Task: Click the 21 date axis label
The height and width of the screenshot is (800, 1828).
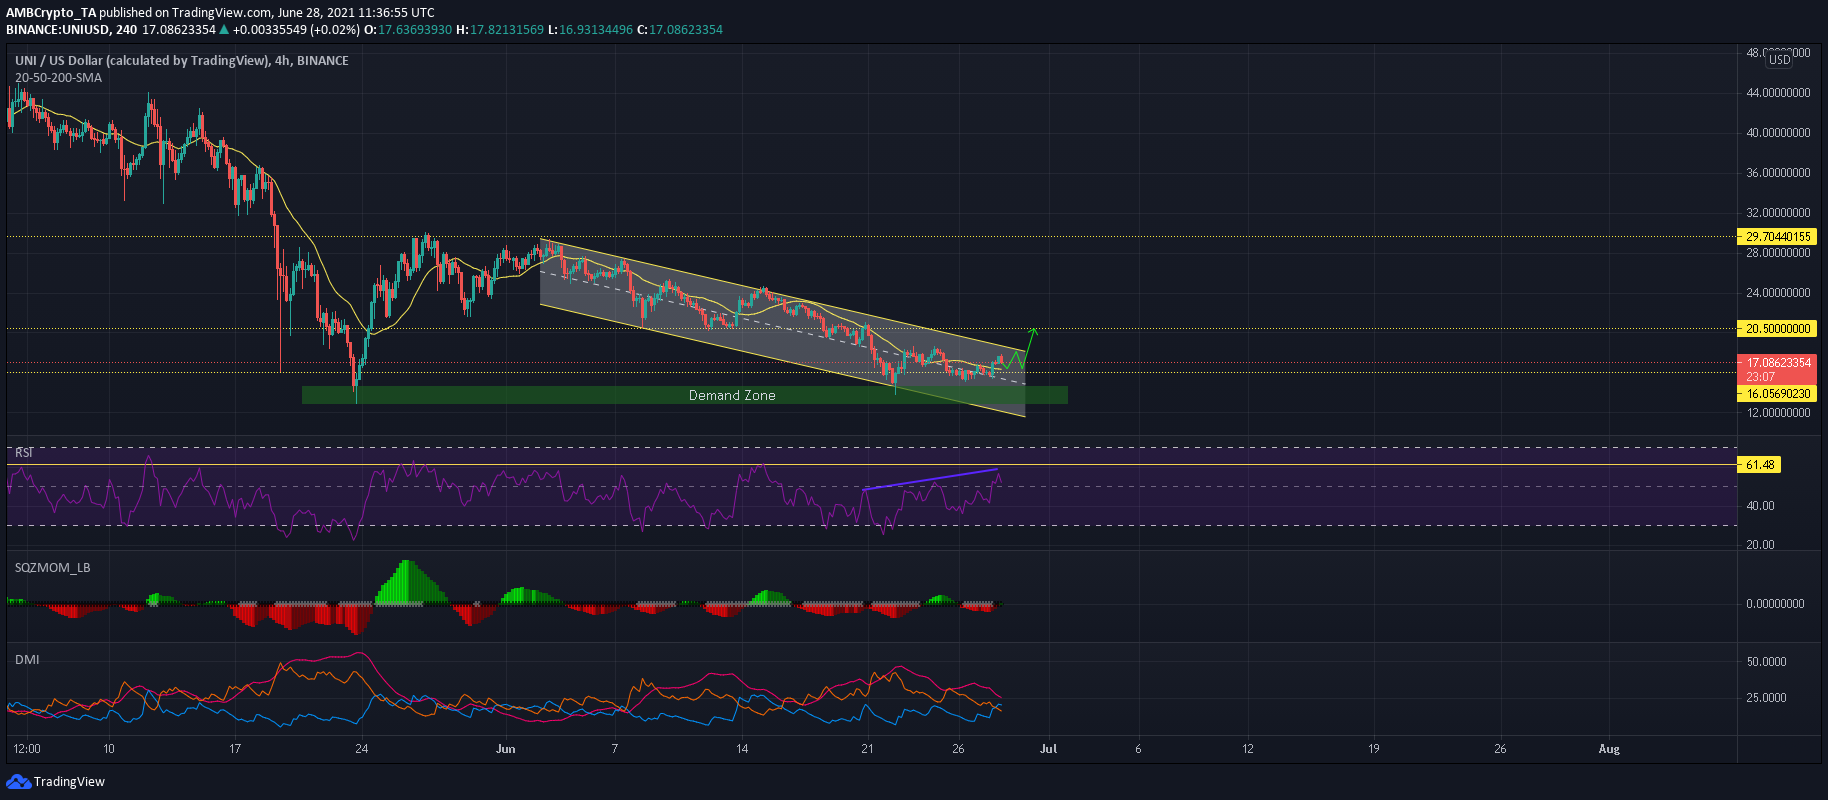Action: coord(867,748)
